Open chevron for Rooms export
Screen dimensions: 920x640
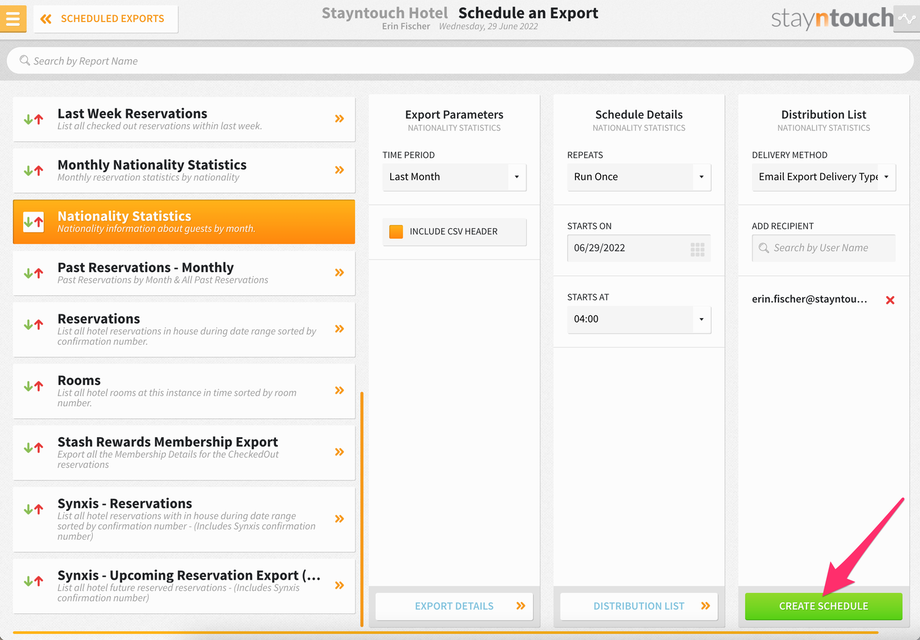click(339, 390)
